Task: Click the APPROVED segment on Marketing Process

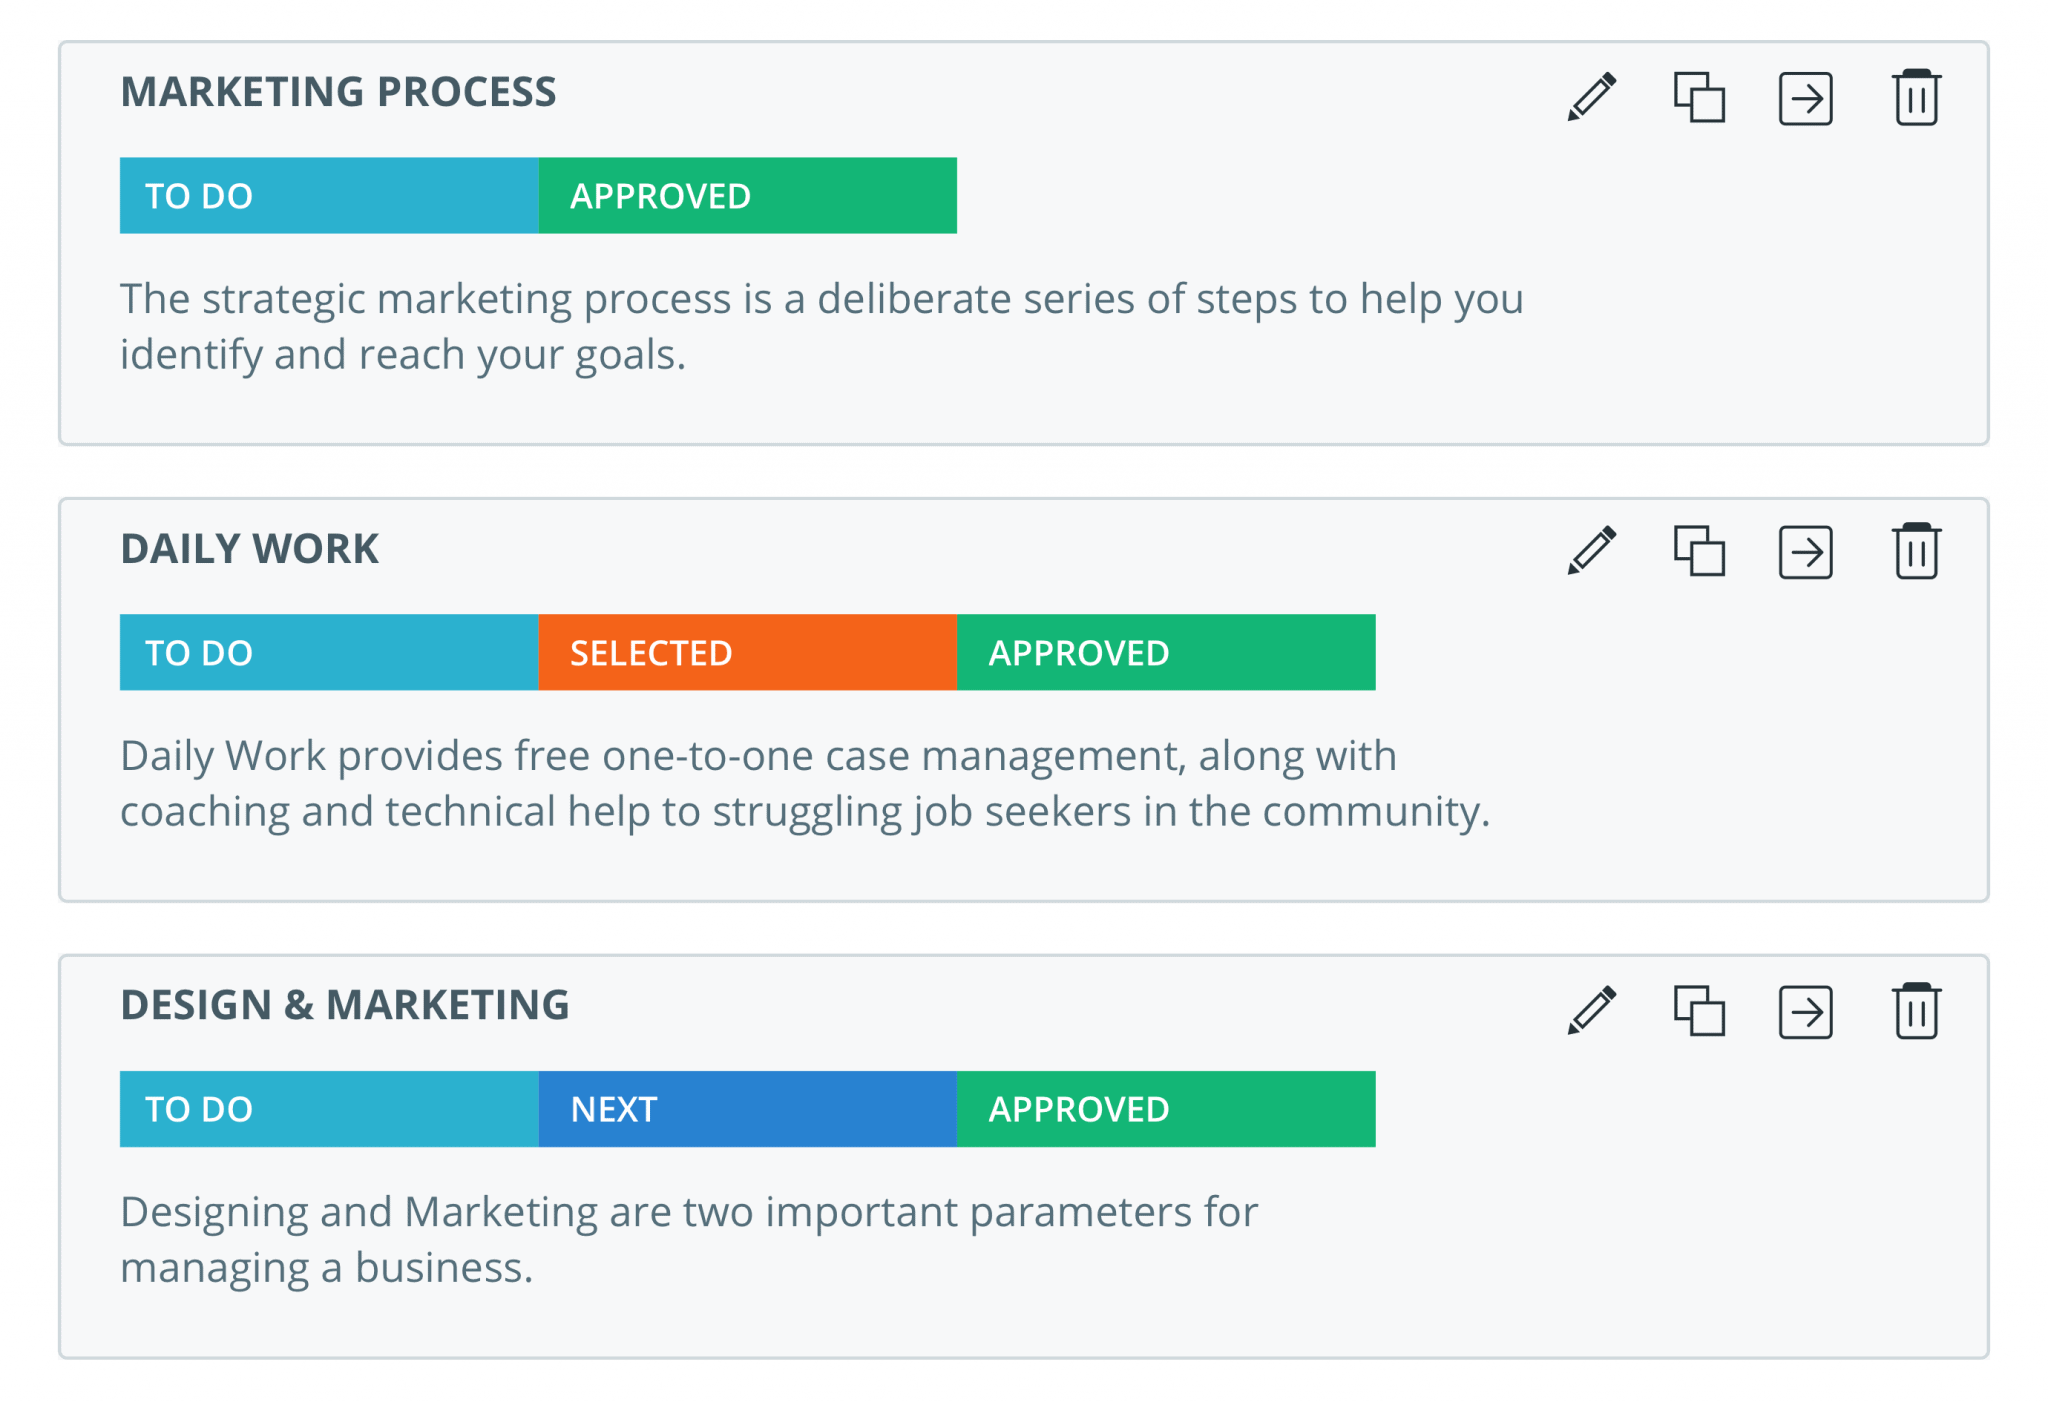Action: click(748, 195)
